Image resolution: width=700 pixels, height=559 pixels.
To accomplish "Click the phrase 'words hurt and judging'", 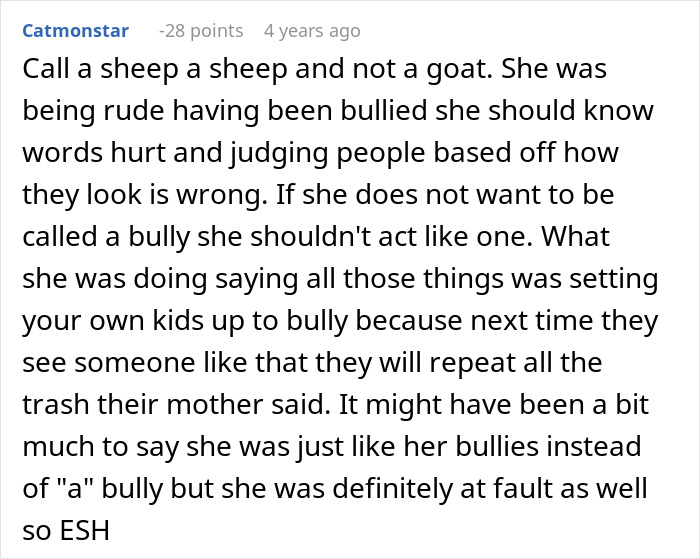I will (175, 153).
